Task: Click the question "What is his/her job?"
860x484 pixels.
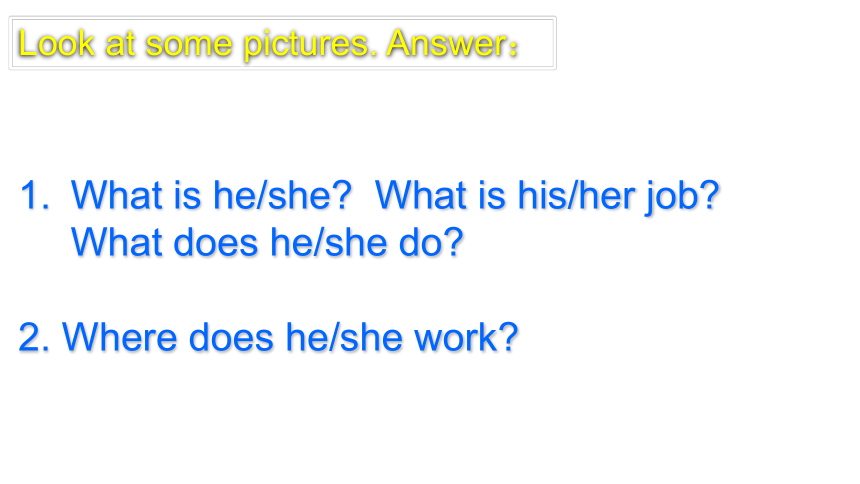Action: point(547,196)
